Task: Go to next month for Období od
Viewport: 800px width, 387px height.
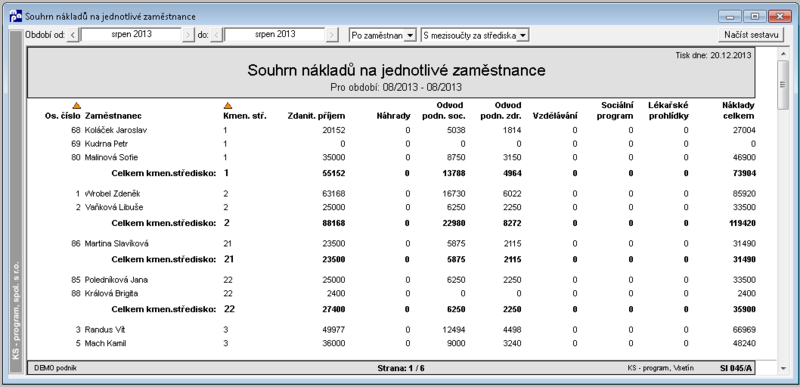Action: [x=188, y=35]
